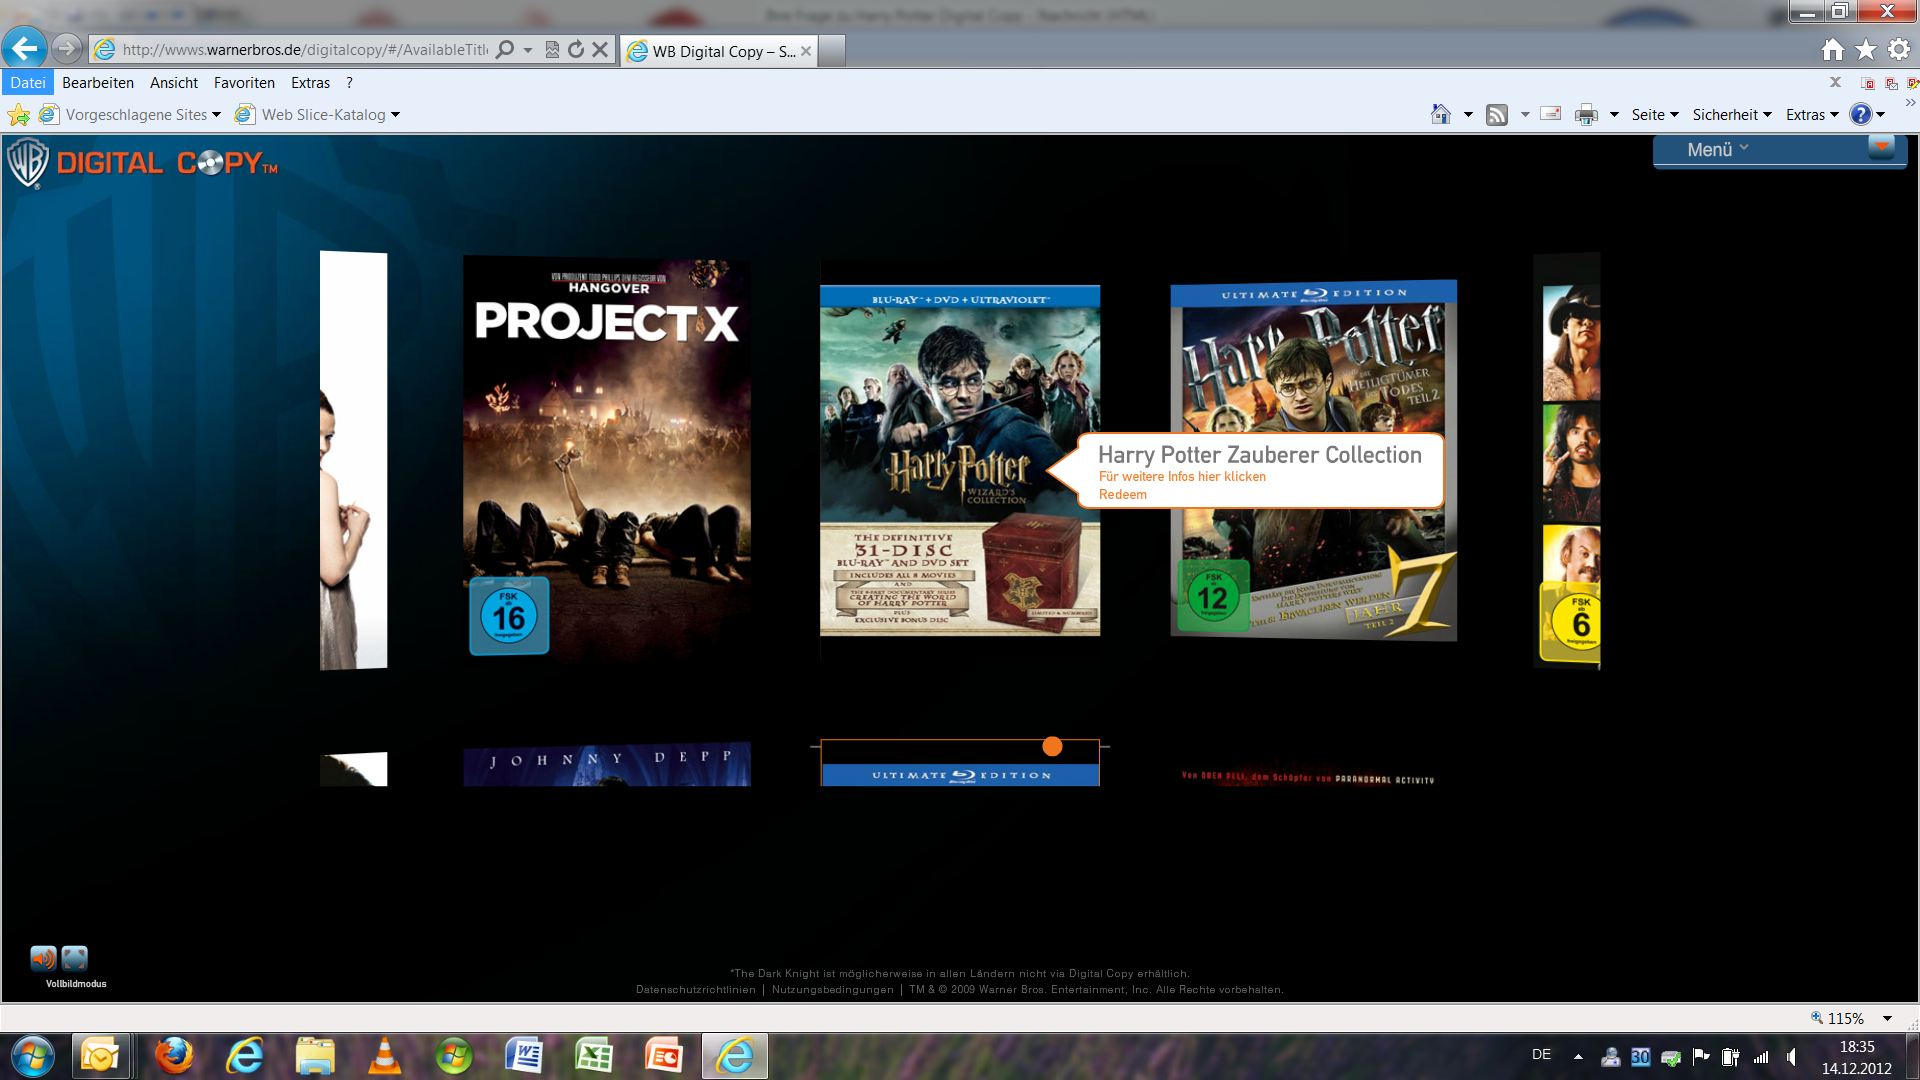Image resolution: width=1920 pixels, height=1080 pixels.
Task: Open the Seite dropdown in command bar
Action: (1654, 115)
